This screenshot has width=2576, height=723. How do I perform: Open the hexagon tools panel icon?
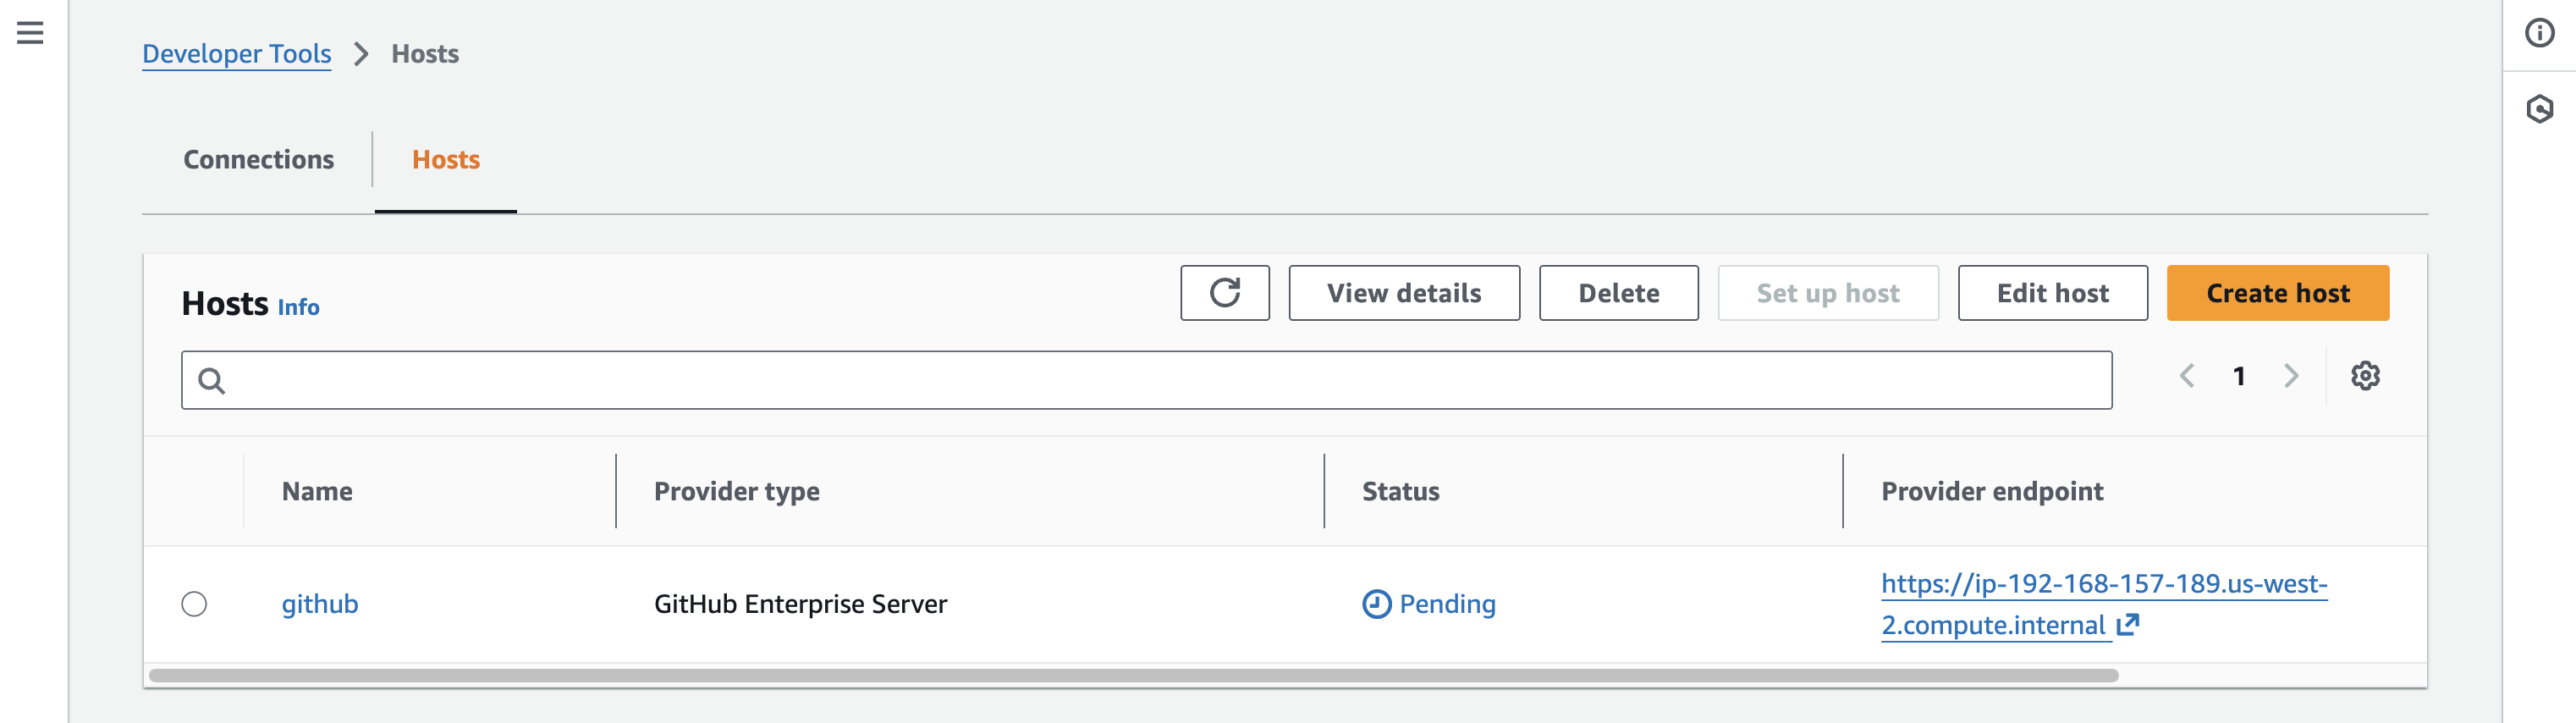(2539, 109)
